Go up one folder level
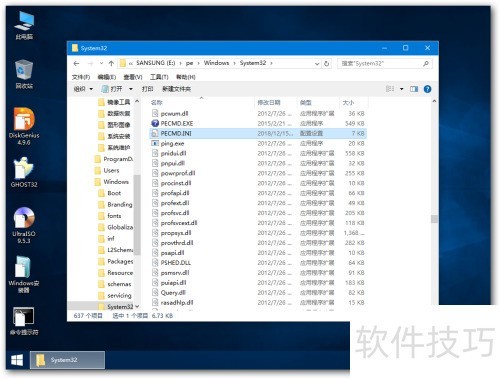Screen dimensions: 500x379 (111, 63)
